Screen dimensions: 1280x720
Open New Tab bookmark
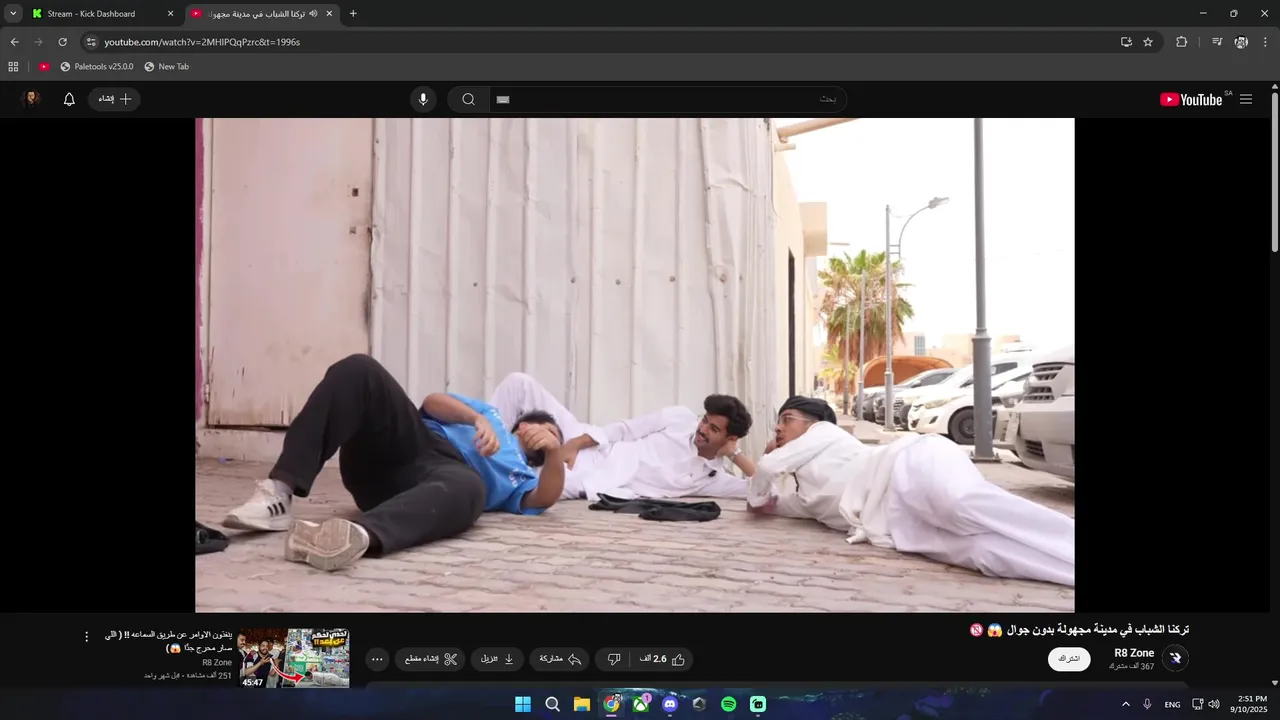(x=166, y=67)
